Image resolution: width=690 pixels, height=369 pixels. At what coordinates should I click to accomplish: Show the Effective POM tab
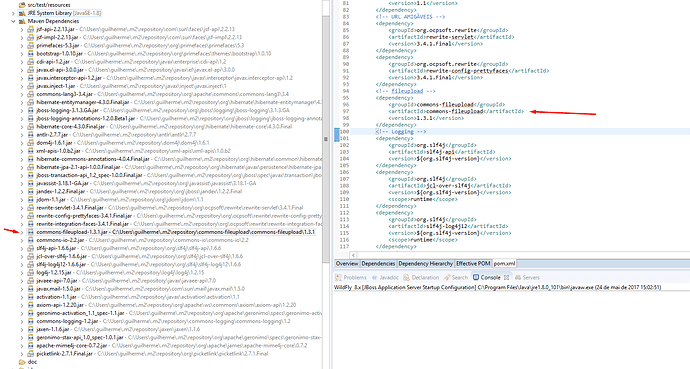coord(473,263)
